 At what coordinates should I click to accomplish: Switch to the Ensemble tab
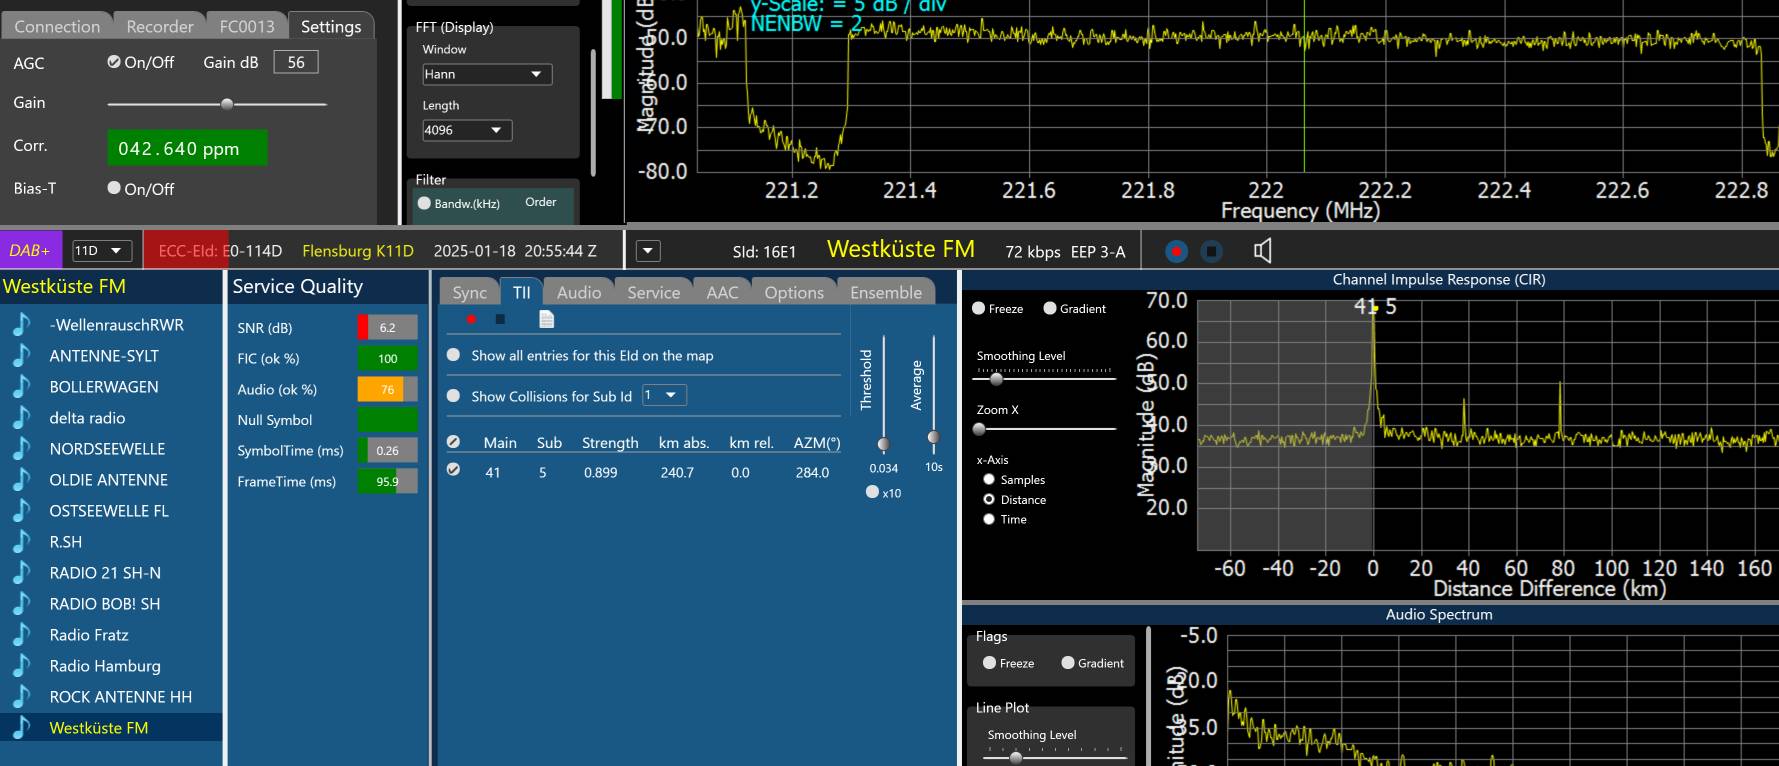point(885,292)
